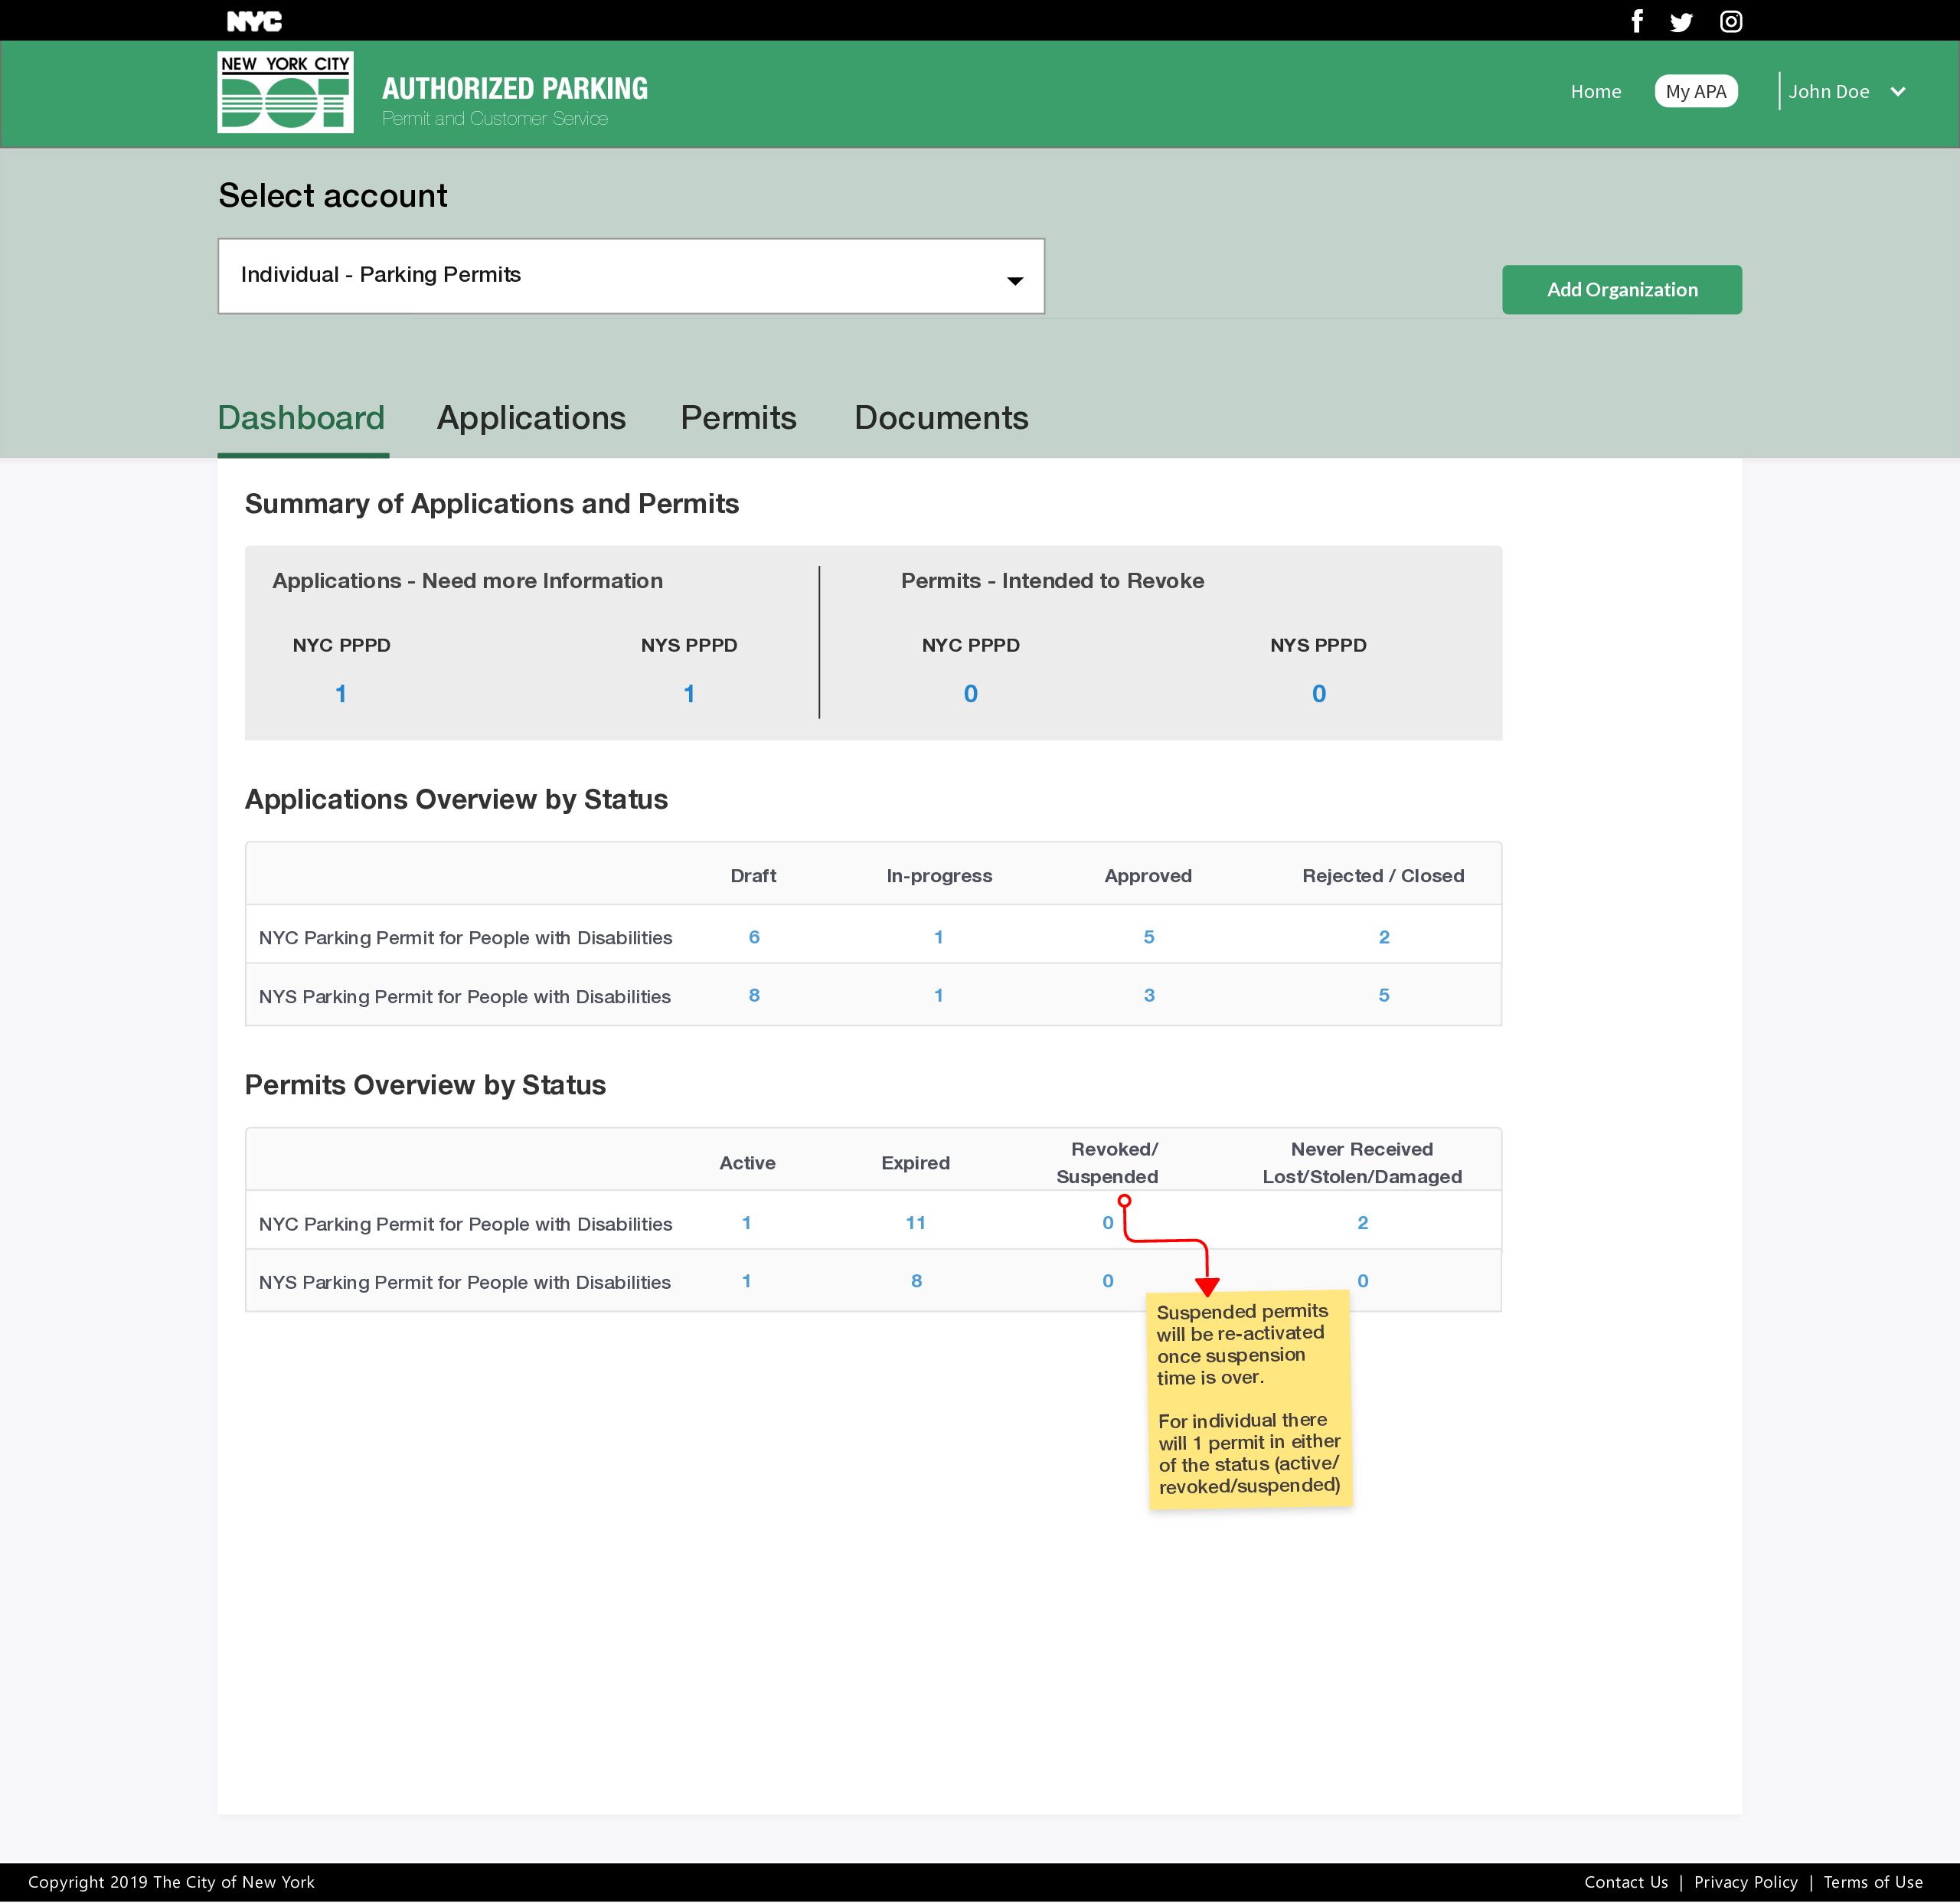Expand the John Doe user menu chevron
Screen dimensions: 1960x1903
pos(1898,91)
